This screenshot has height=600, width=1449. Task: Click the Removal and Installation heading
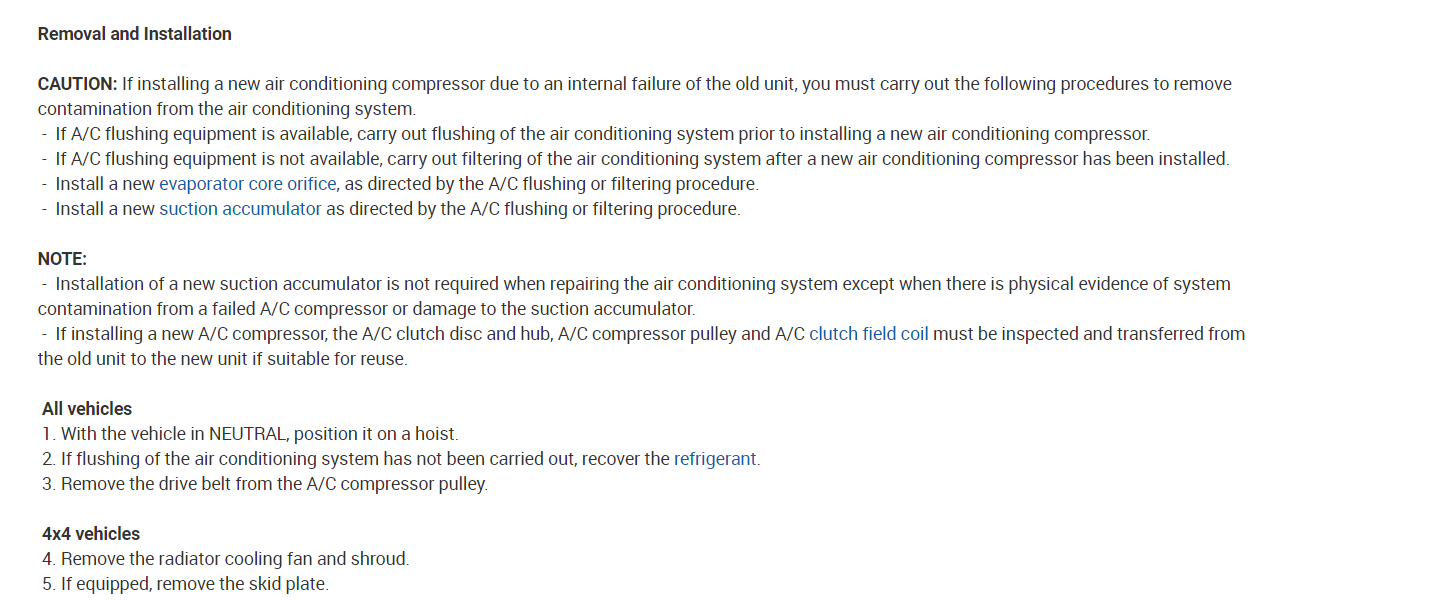[x=134, y=34]
